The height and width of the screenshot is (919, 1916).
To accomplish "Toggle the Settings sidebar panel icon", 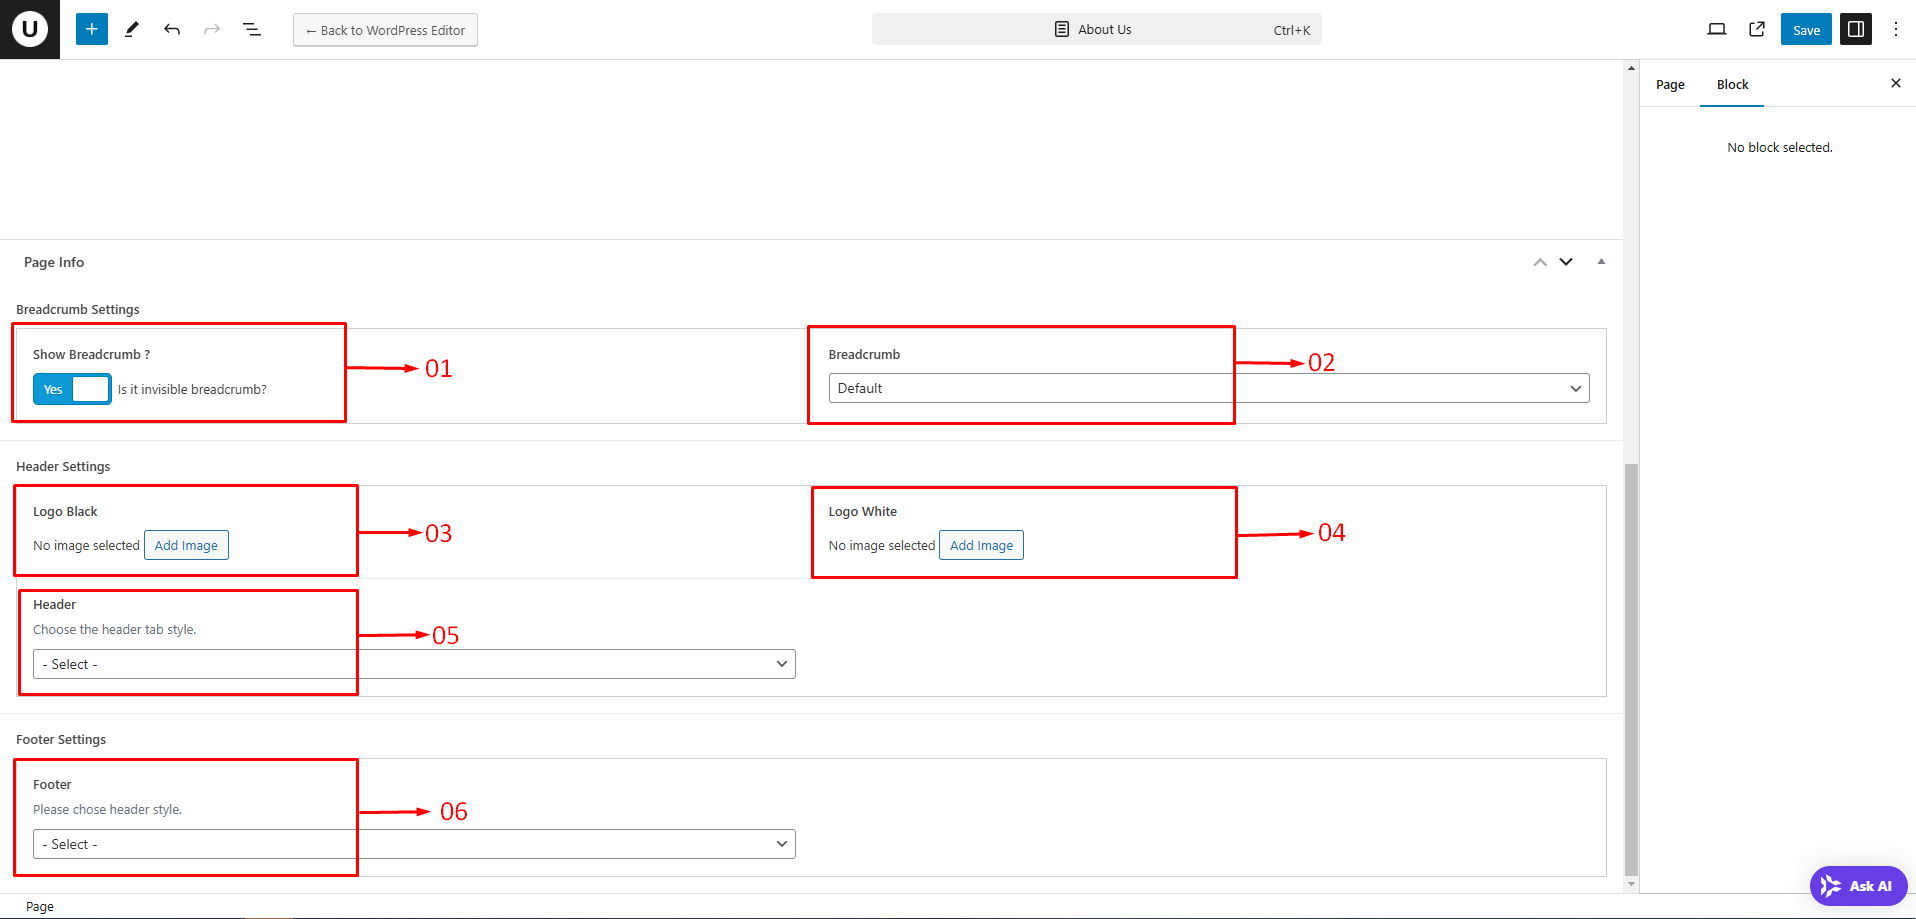I will (1855, 29).
